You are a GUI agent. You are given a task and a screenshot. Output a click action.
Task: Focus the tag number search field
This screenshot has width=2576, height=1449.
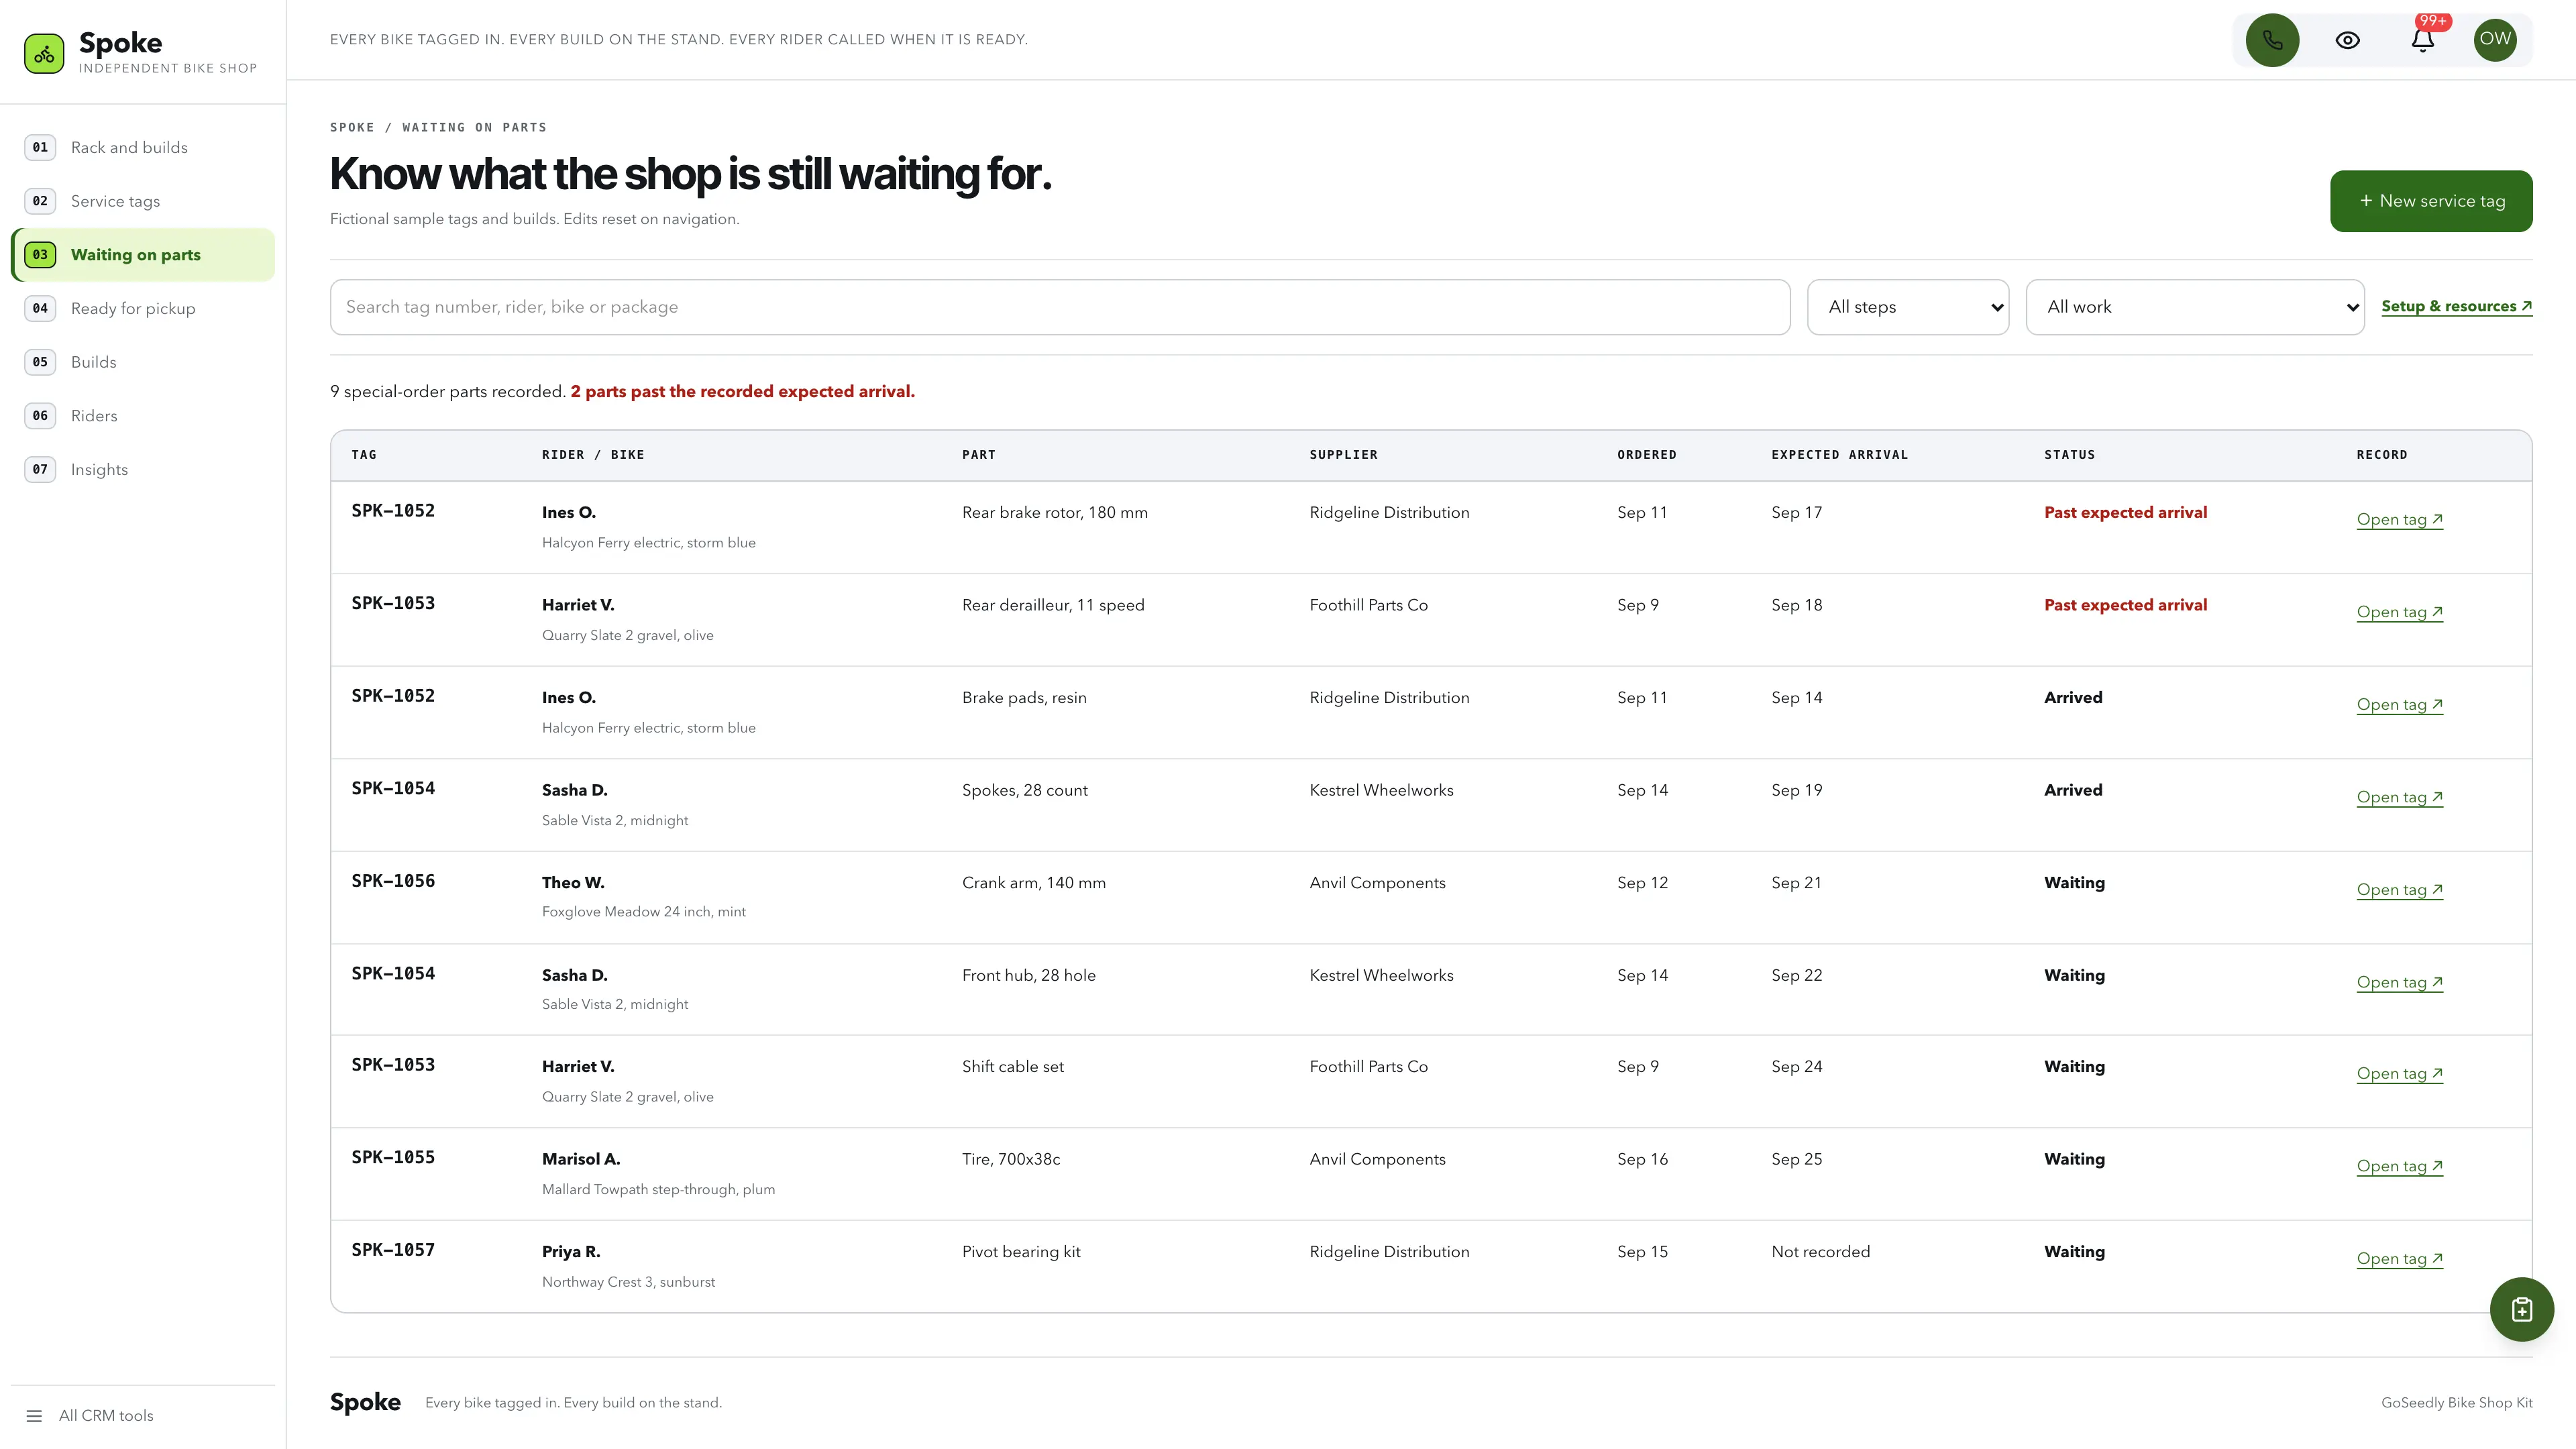point(1059,307)
